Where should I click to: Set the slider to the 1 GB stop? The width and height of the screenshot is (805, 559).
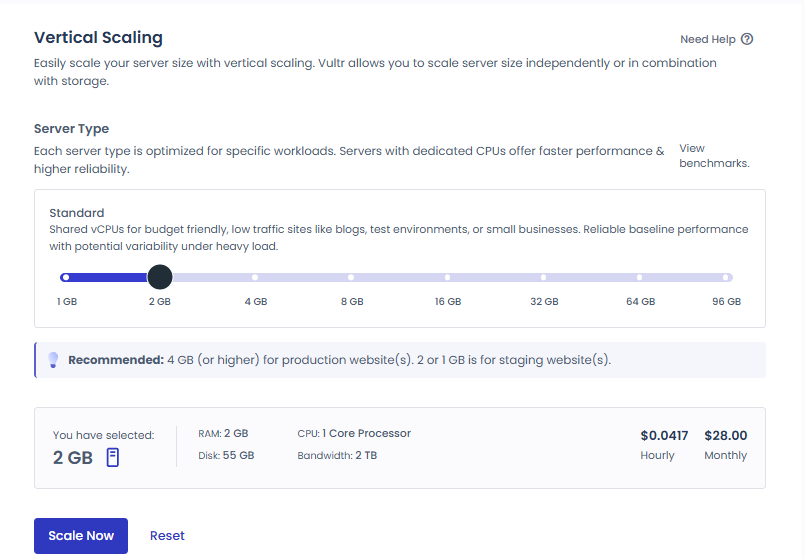(x=65, y=277)
